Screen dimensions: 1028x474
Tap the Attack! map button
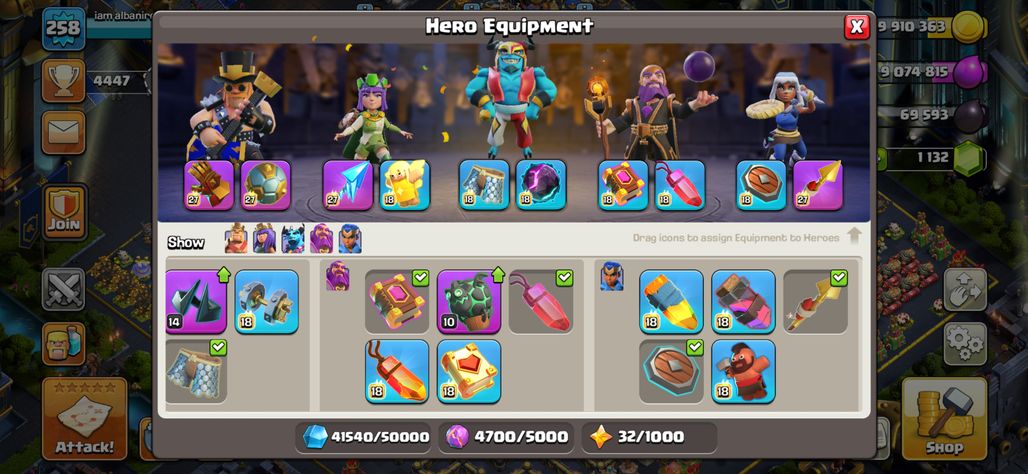point(85,418)
